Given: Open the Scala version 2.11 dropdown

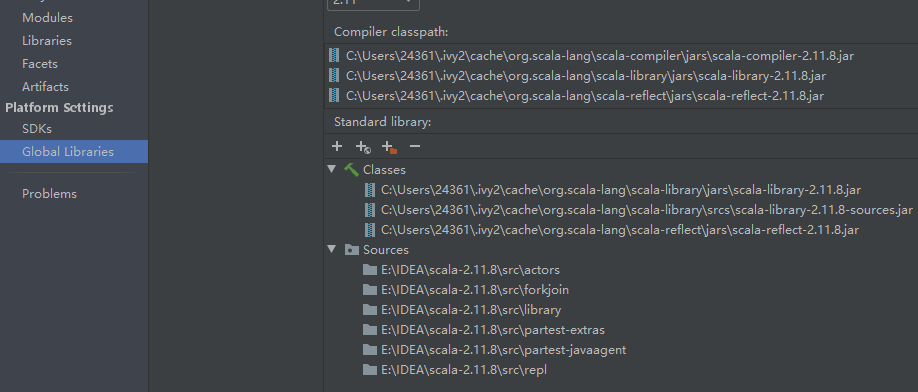Looking at the screenshot, I should (x=373, y=3).
